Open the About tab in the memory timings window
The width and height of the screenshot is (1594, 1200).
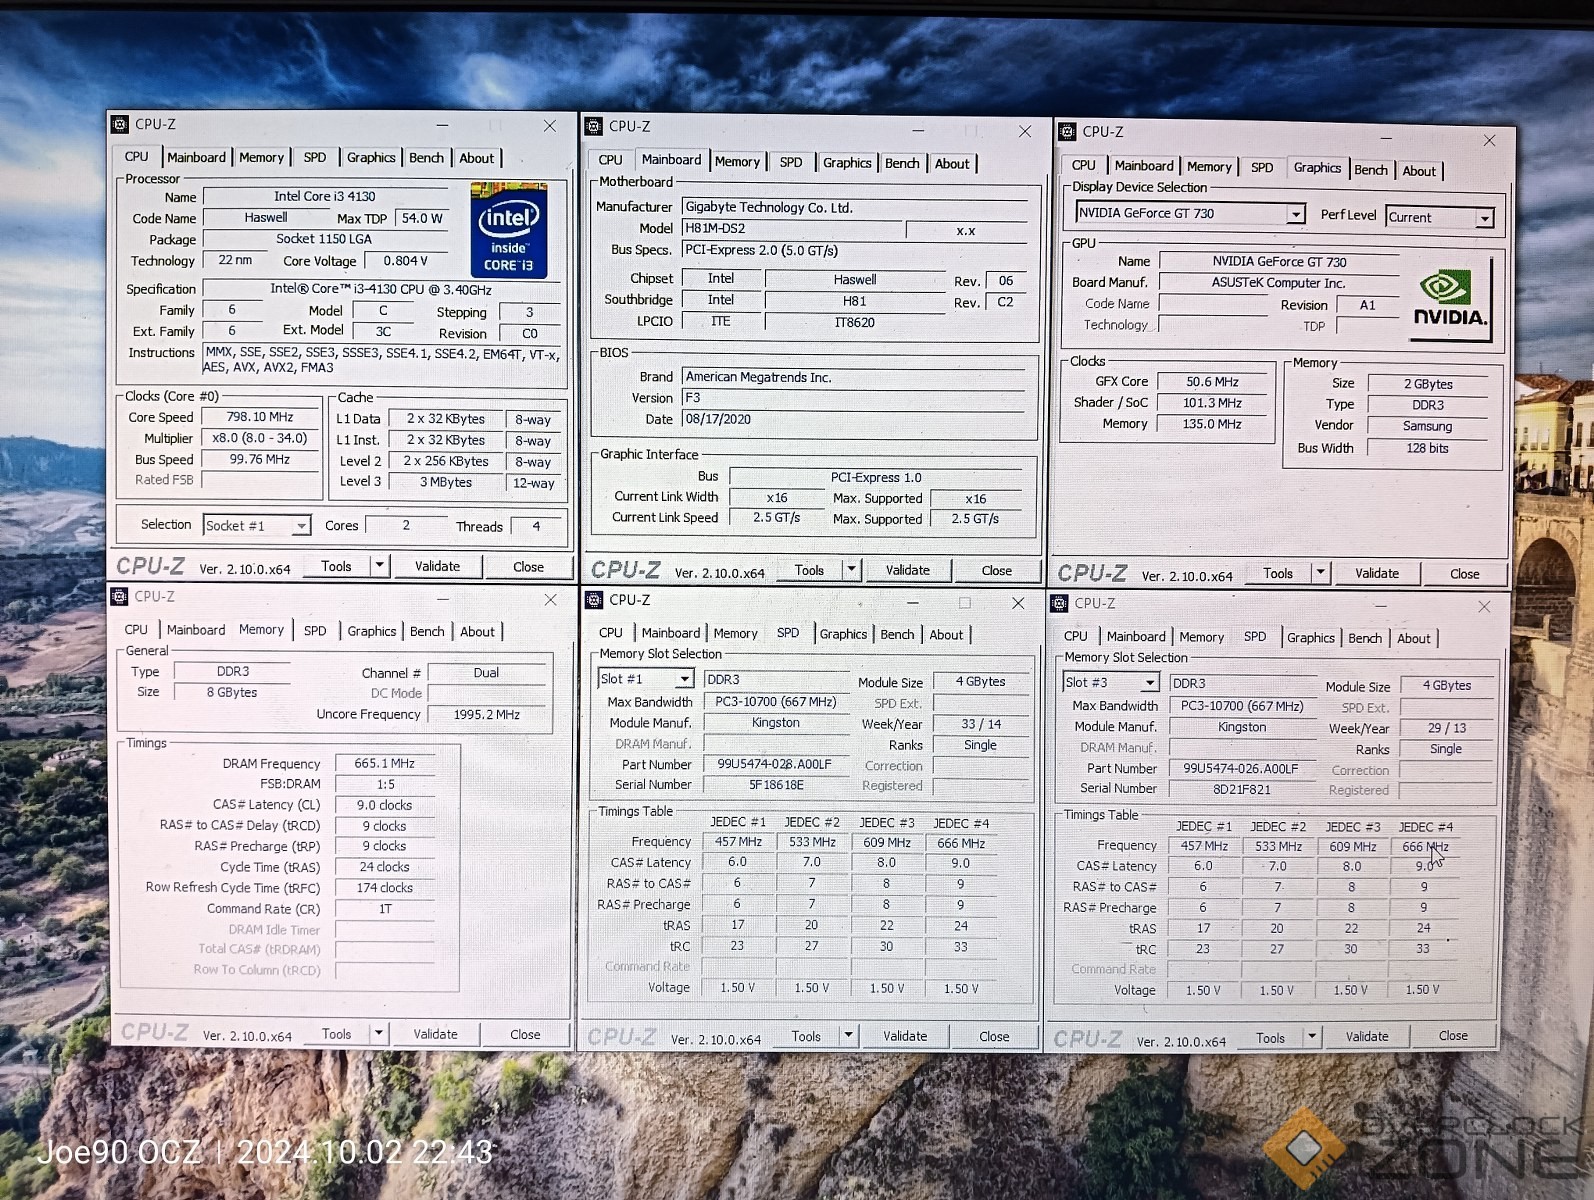[x=477, y=632]
